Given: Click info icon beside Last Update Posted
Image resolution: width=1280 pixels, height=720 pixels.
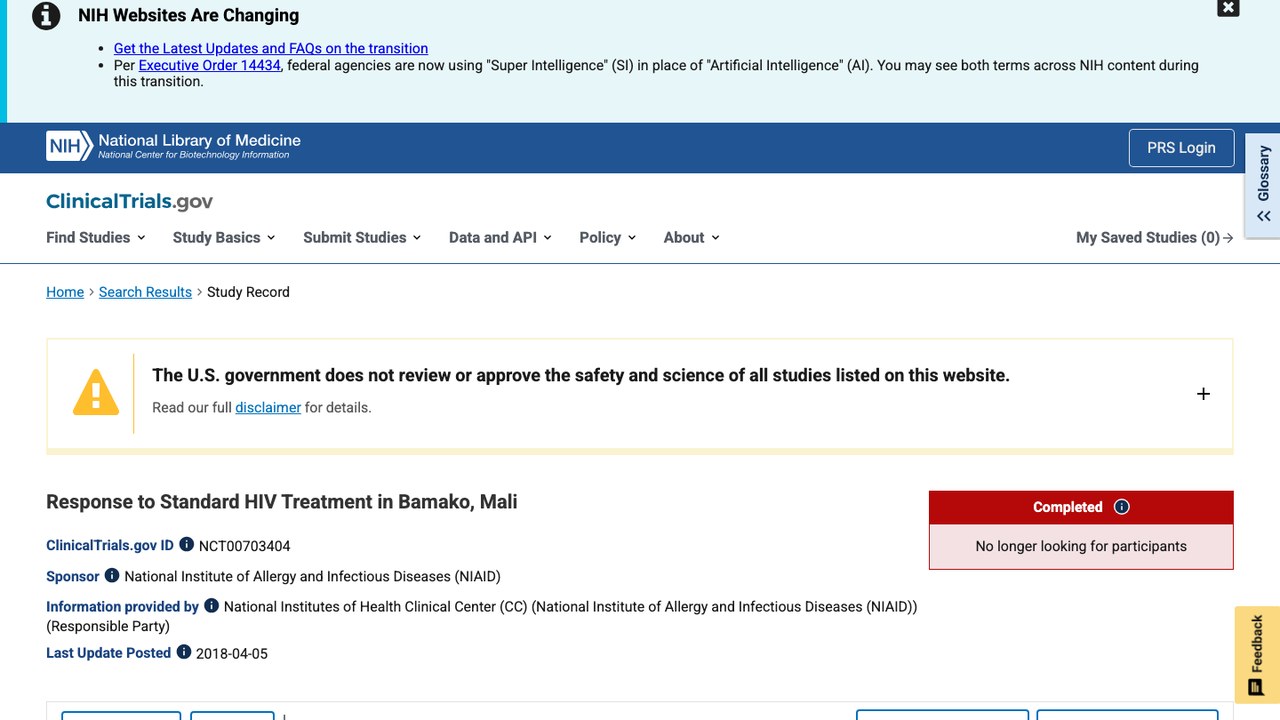Looking at the screenshot, I should pos(184,652).
